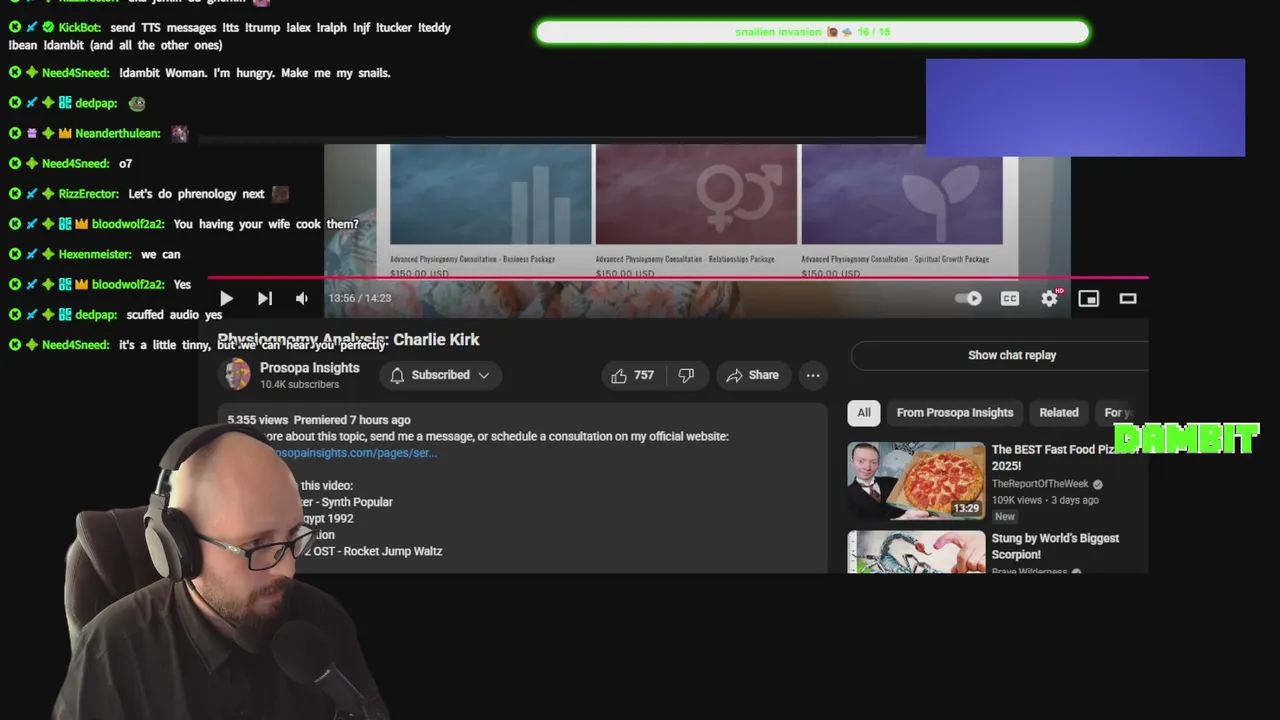Click Neanderthulean's emote in chat
Image resolution: width=1280 pixels, height=720 pixels.
tap(180, 133)
